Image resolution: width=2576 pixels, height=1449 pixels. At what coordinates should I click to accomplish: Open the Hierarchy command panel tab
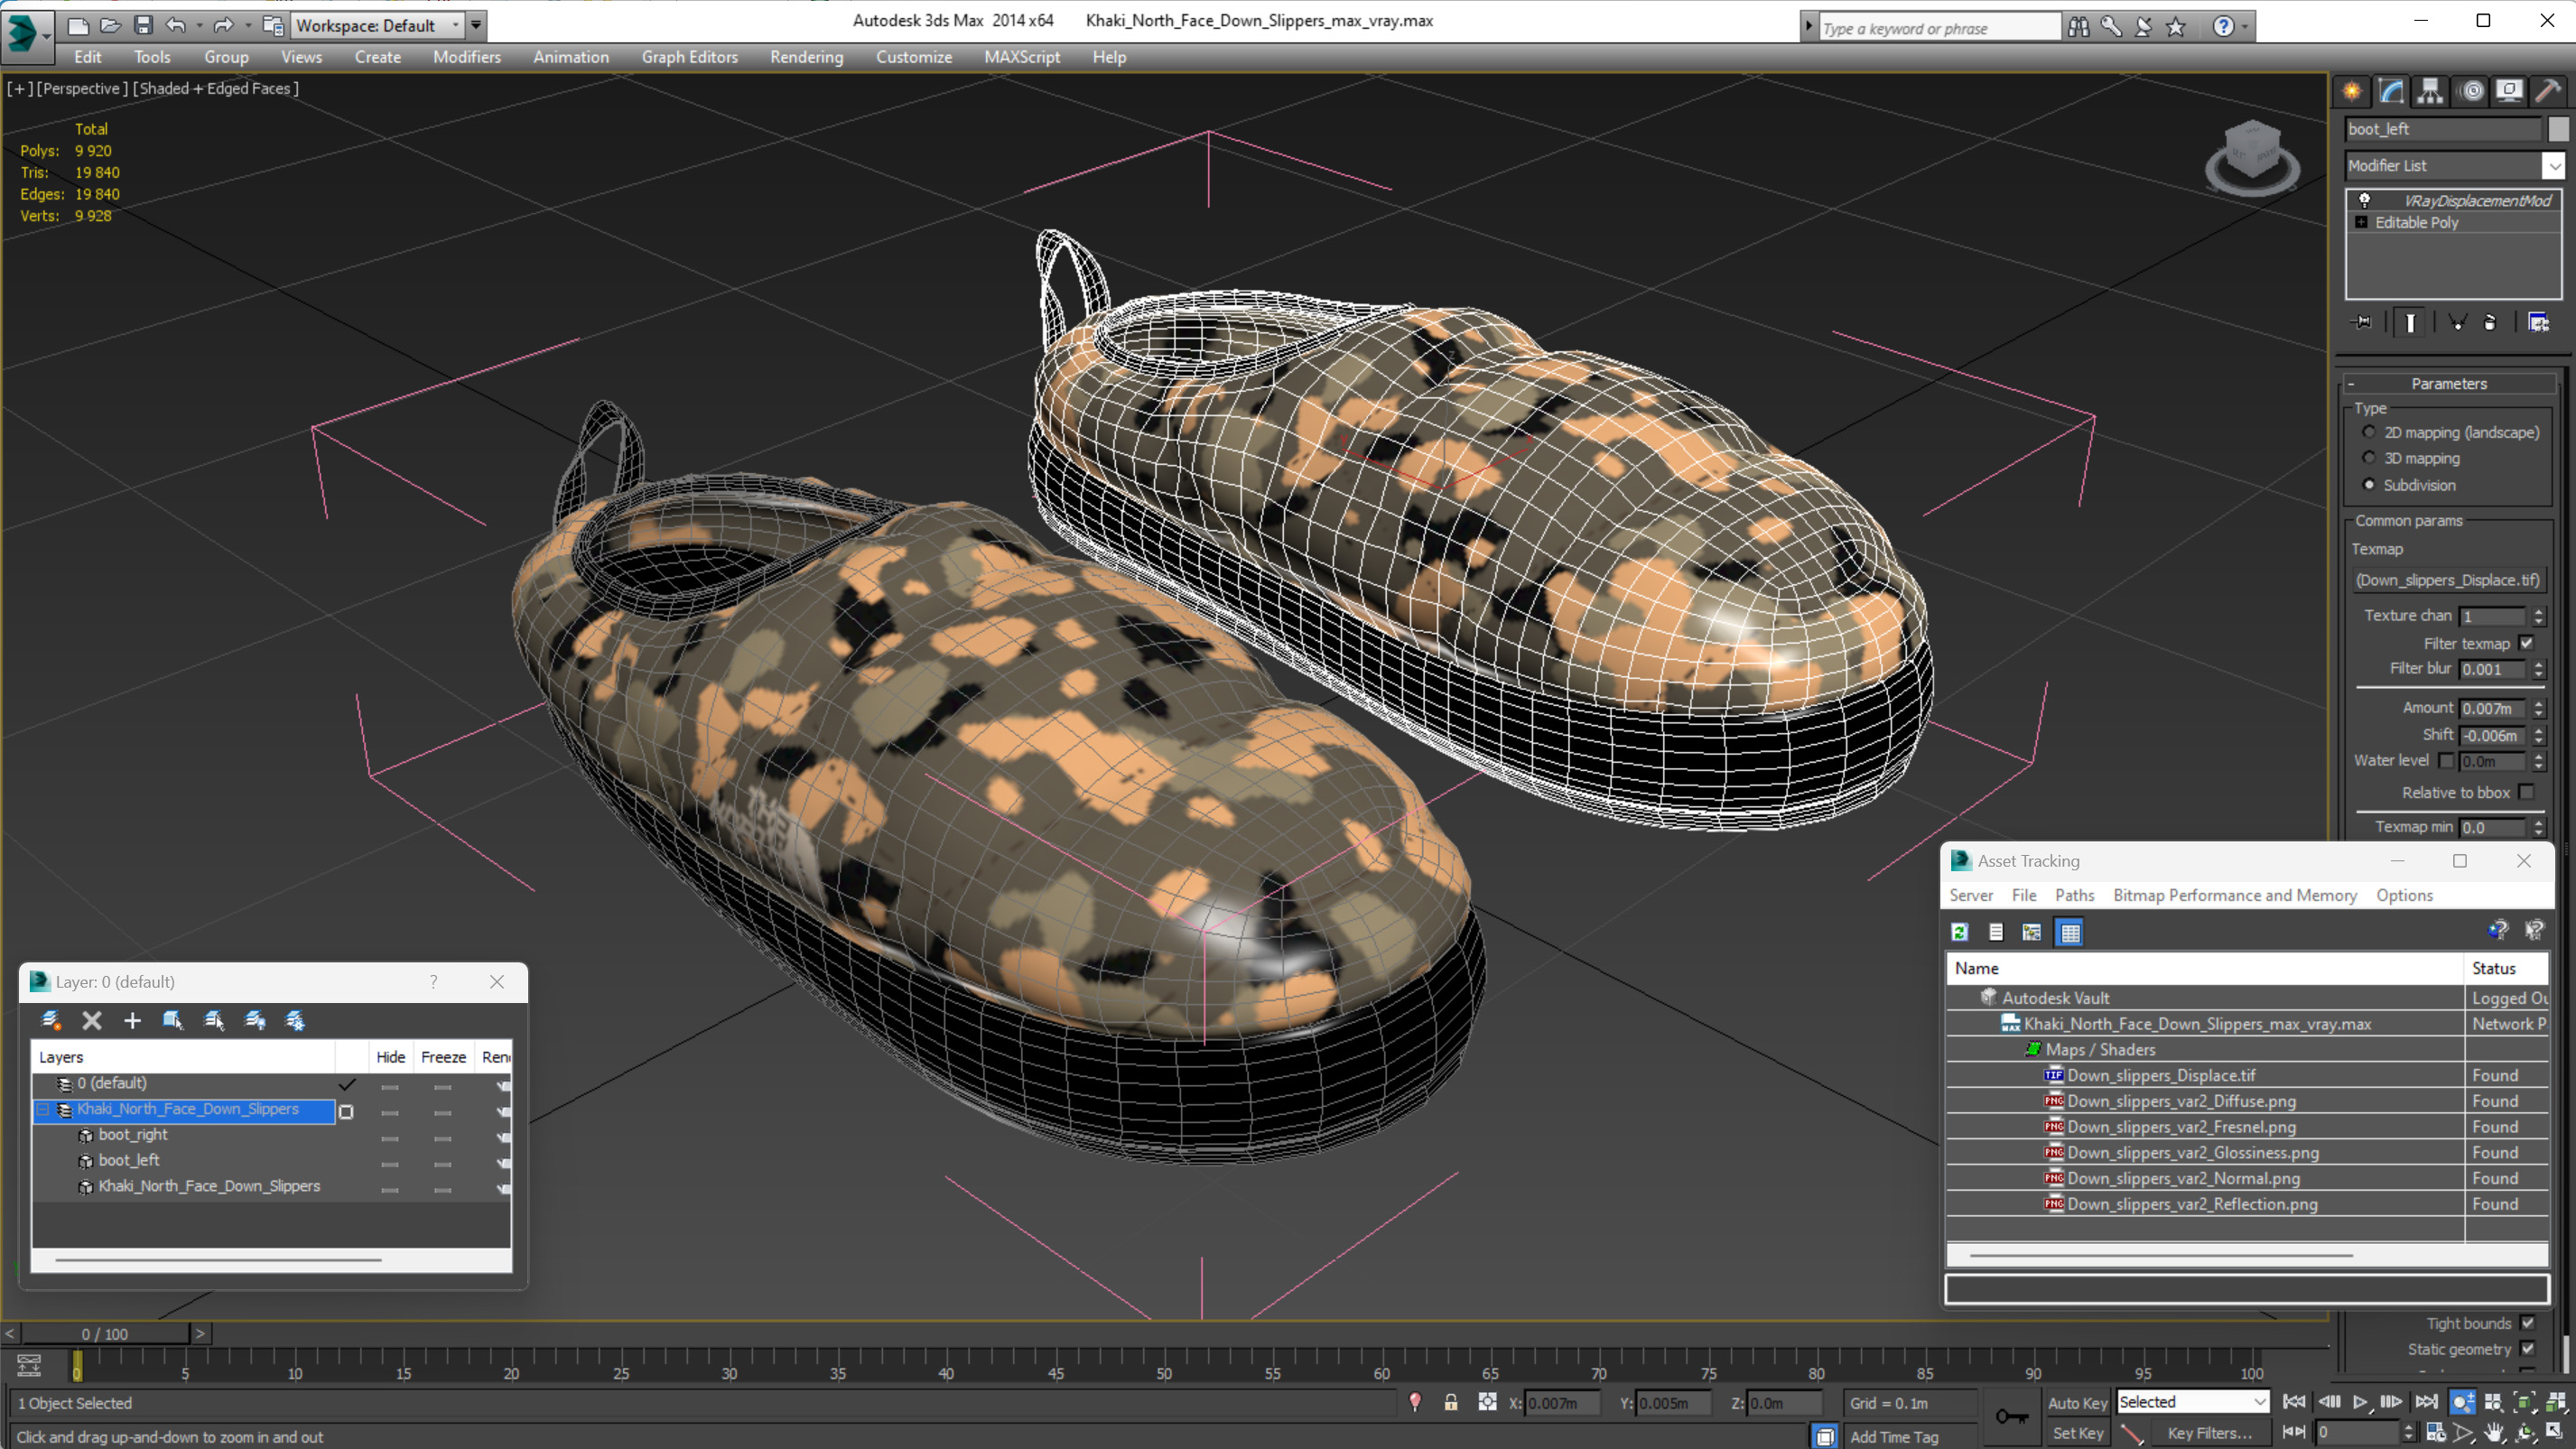point(2430,91)
